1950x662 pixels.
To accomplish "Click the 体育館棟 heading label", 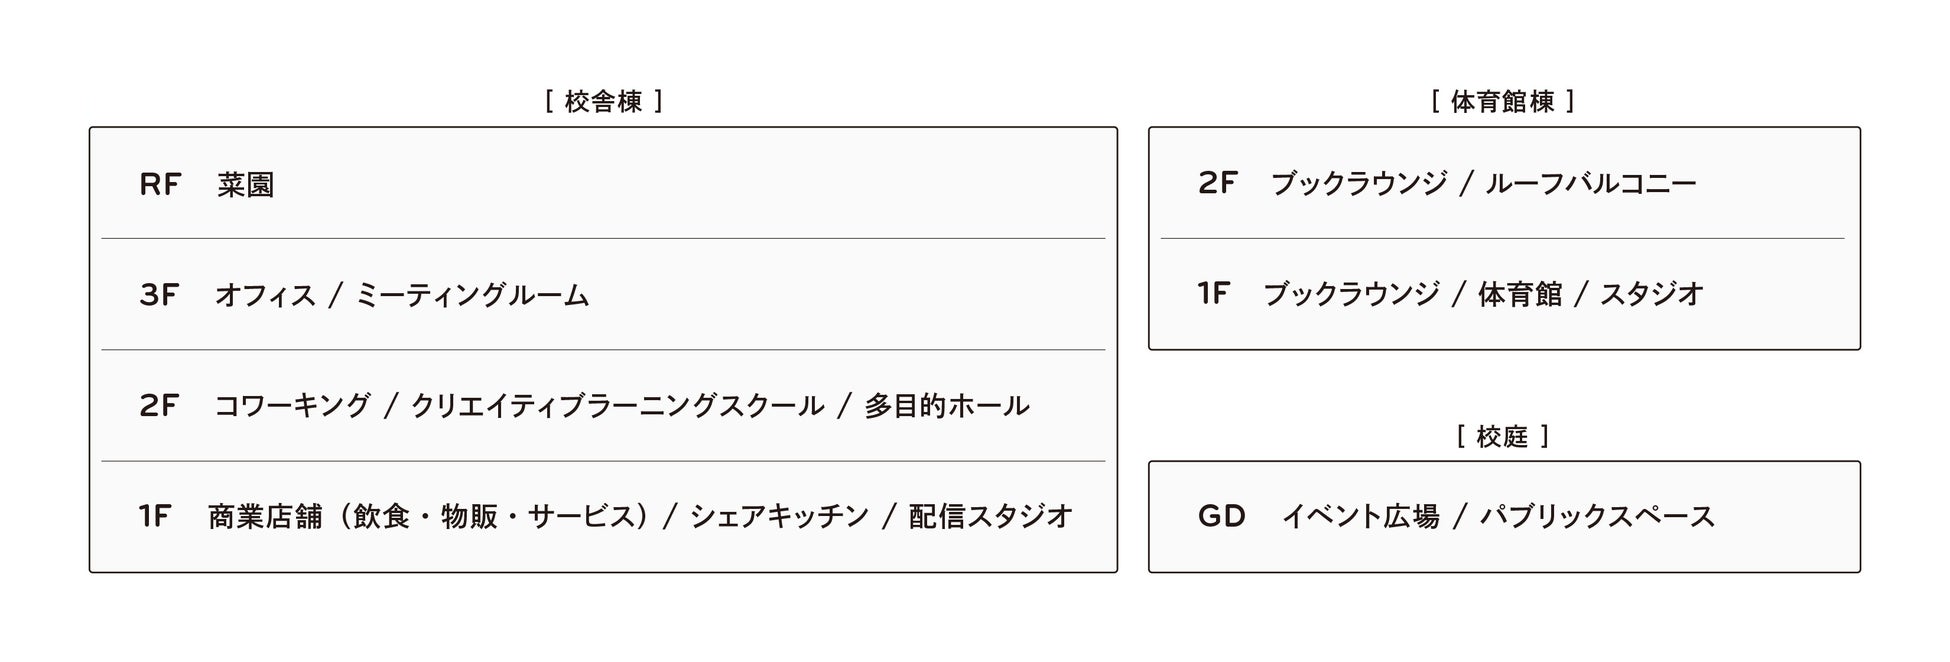I will pyautogui.click(x=1503, y=102).
